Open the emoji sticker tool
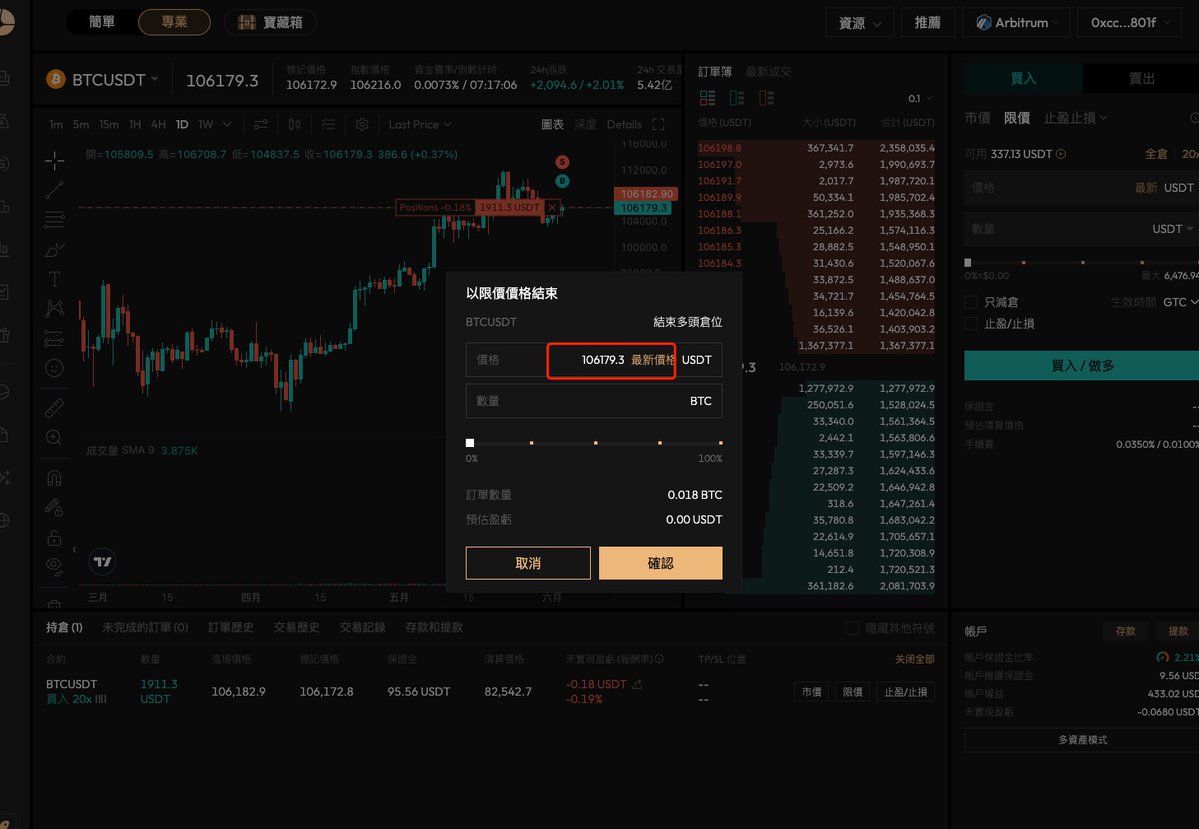 [54, 368]
